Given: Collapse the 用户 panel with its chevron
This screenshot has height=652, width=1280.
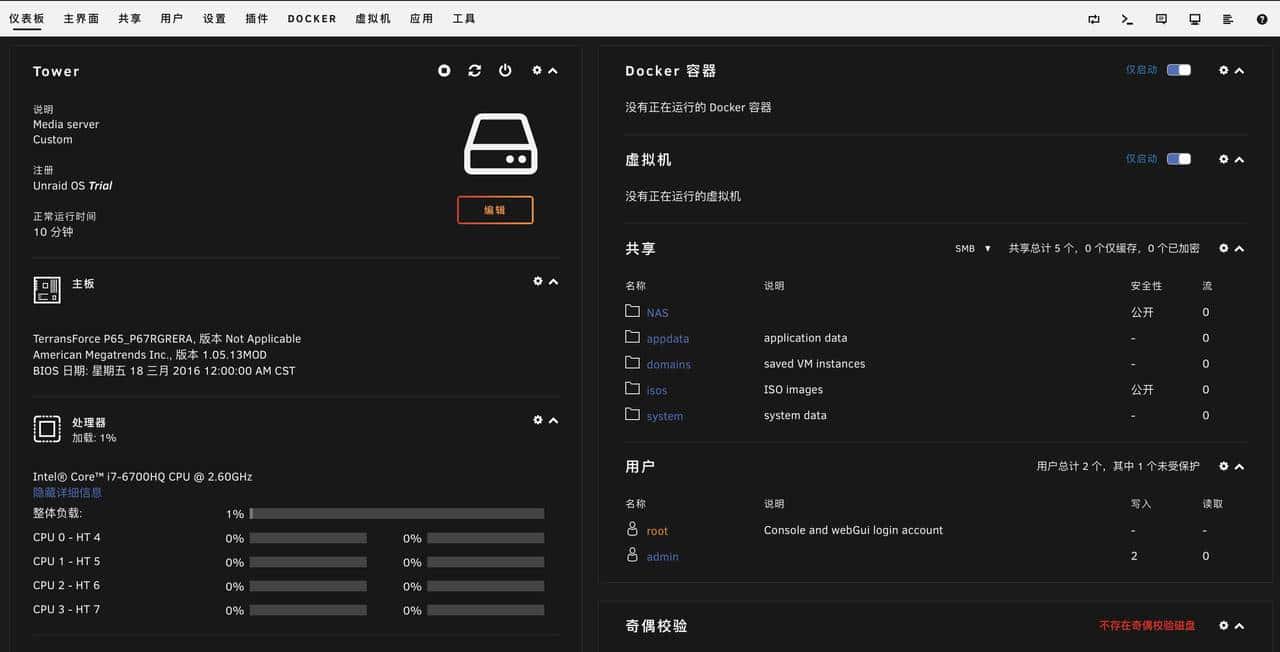Looking at the screenshot, I should click(x=1239, y=466).
